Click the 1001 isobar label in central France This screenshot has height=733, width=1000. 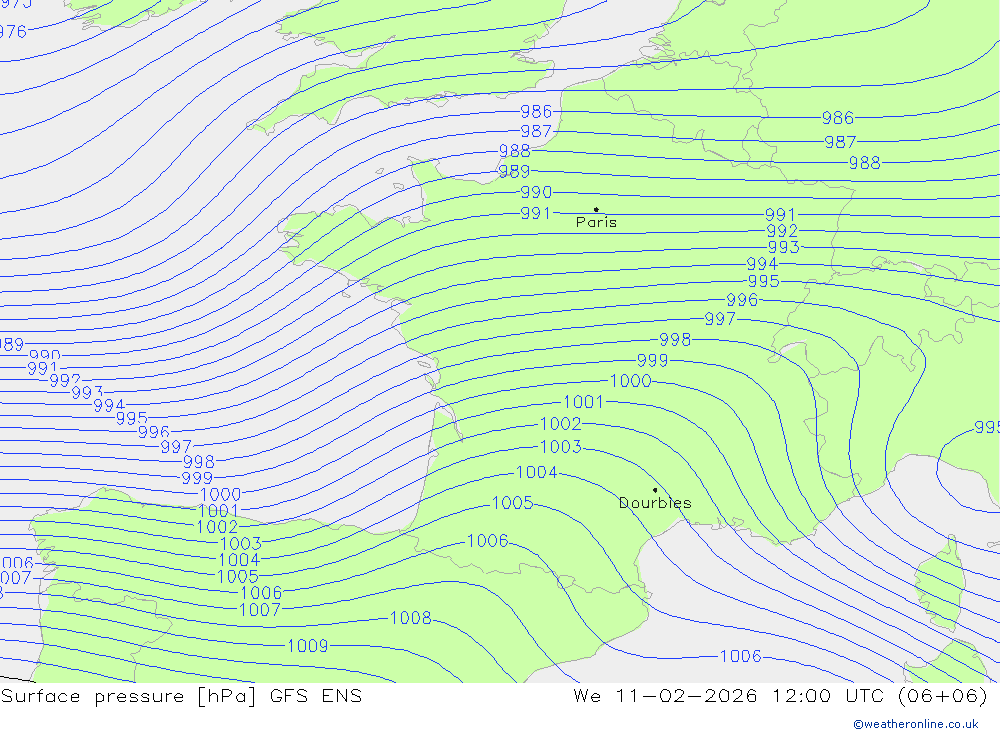pyautogui.click(x=583, y=402)
